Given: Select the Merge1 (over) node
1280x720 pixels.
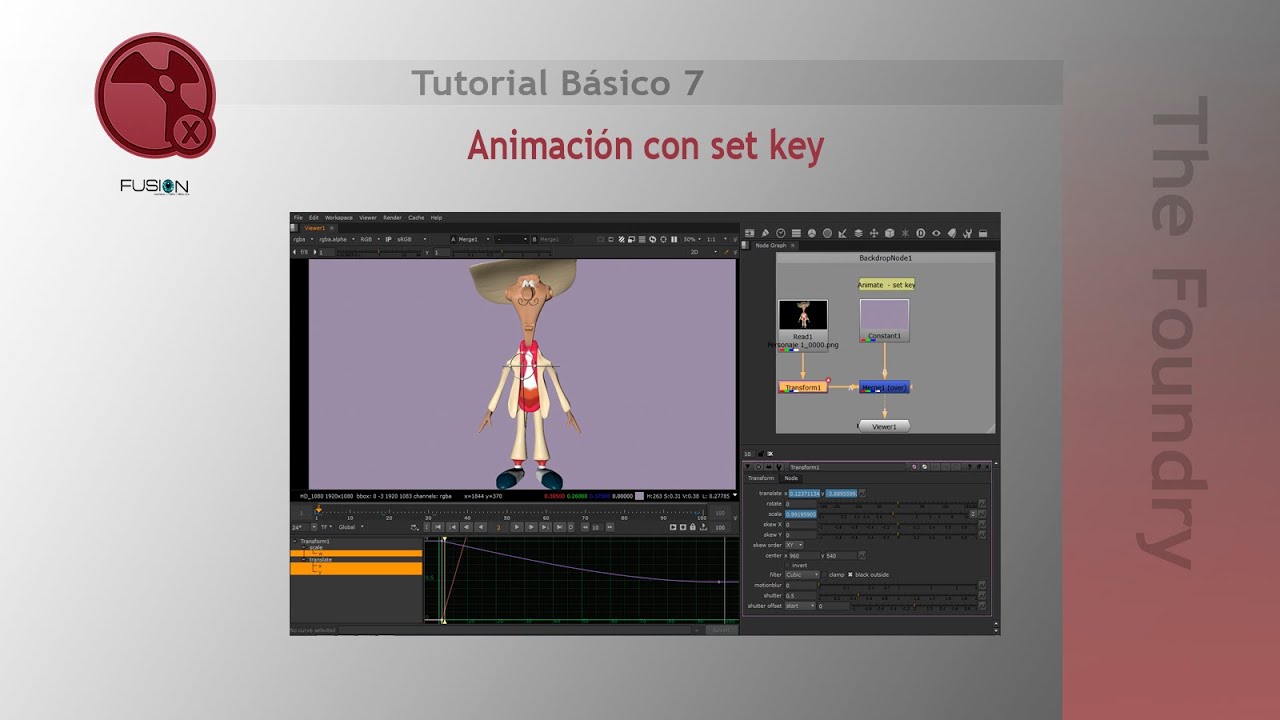Looking at the screenshot, I should (x=884, y=387).
